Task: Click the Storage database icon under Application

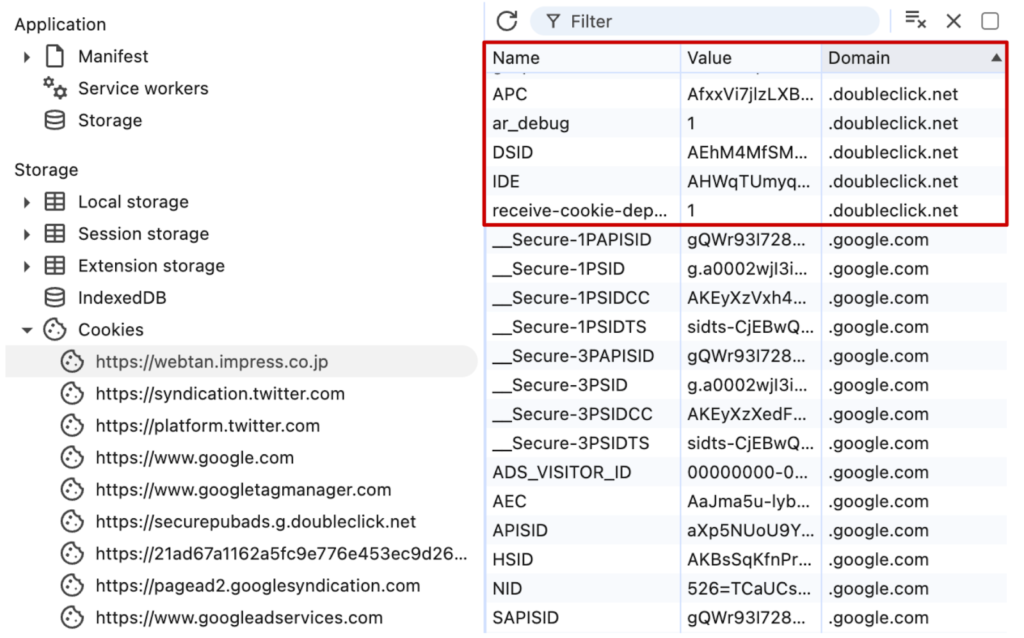Action: 55,121
